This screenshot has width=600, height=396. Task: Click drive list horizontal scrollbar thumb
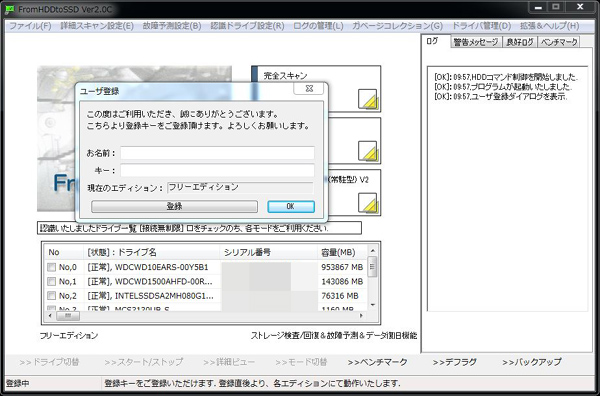coord(68,316)
